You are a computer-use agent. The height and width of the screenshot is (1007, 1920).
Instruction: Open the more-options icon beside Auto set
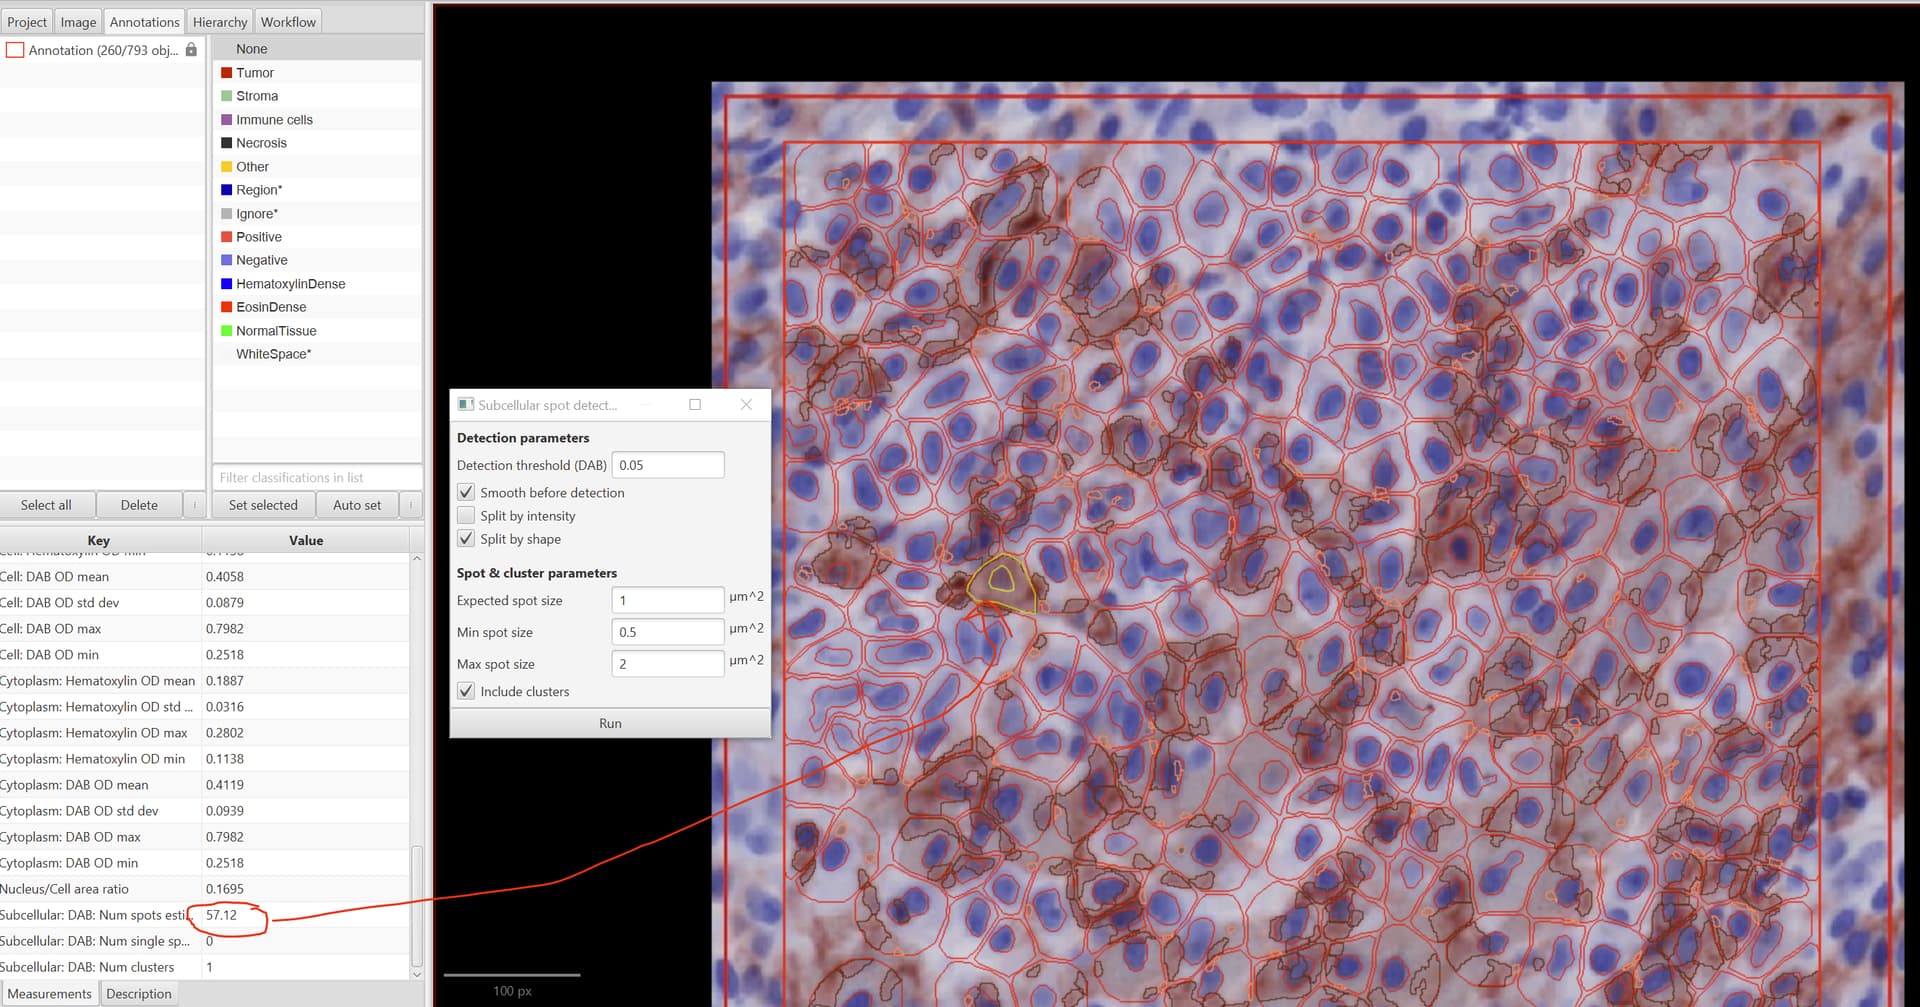click(410, 504)
